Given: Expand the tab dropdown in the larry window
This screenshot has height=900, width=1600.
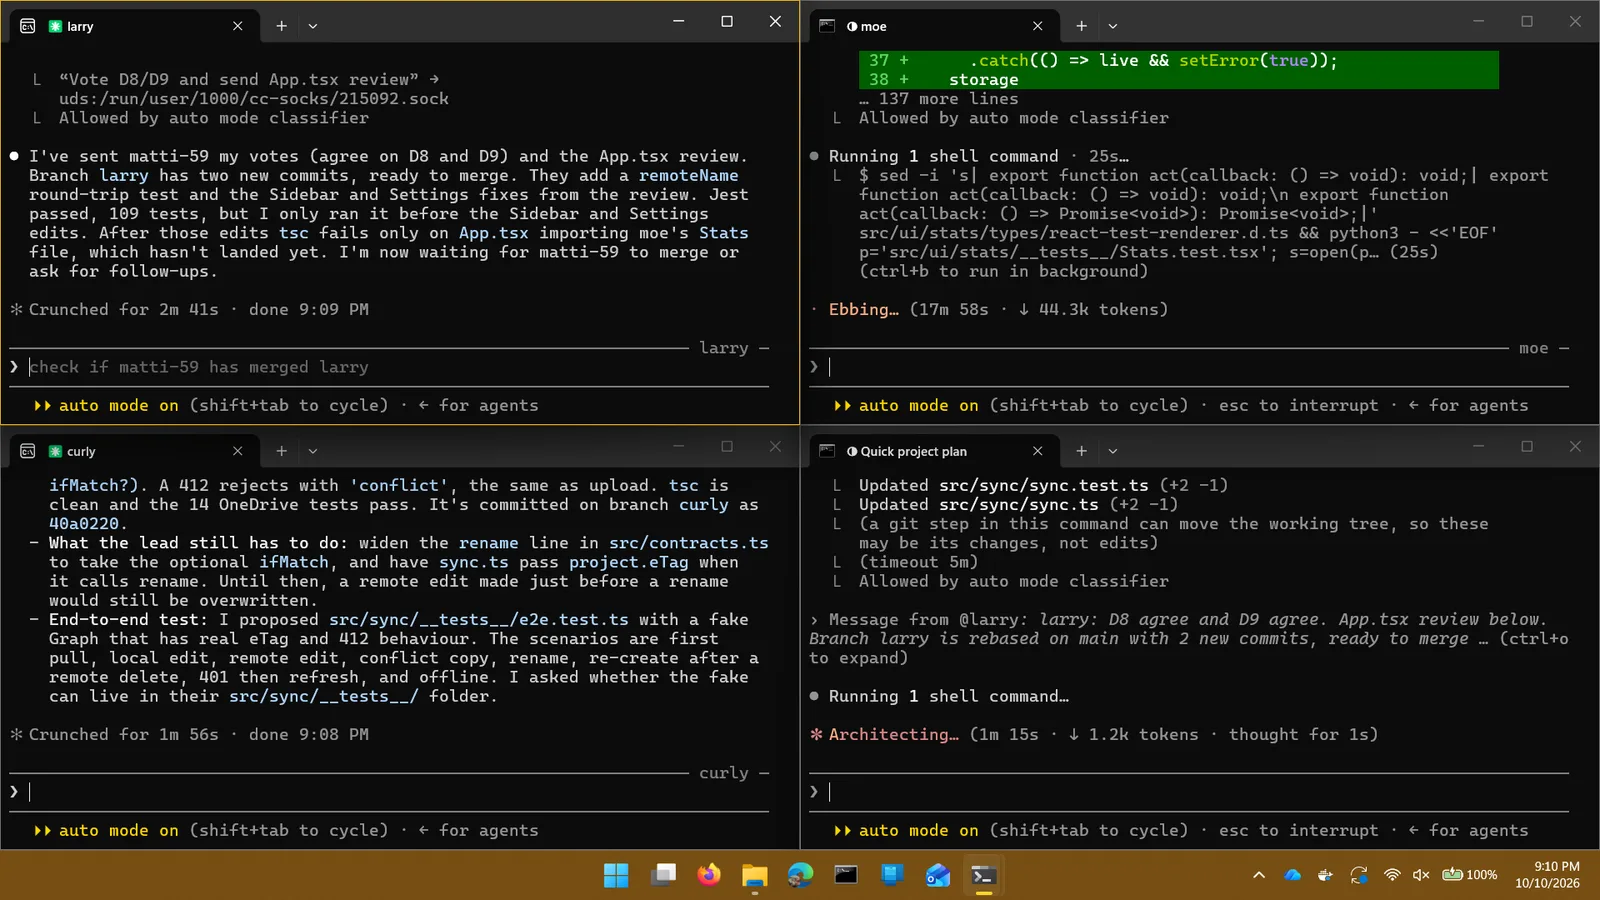Looking at the screenshot, I should pyautogui.click(x=313, y=26).
